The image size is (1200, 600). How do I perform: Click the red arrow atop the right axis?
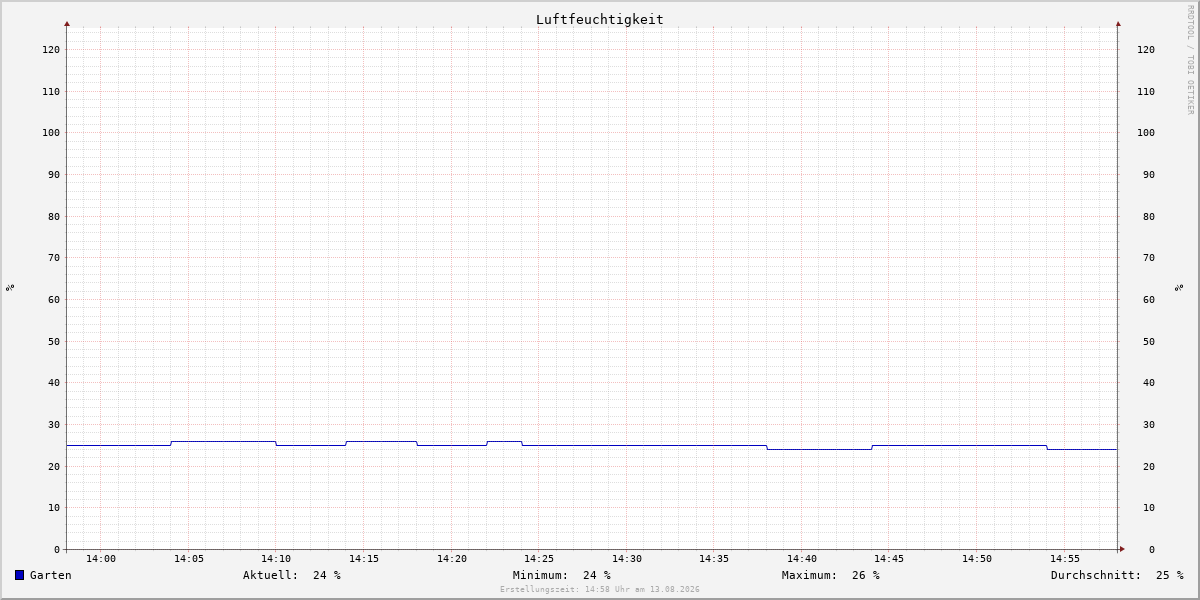[x=1118, y=23]
